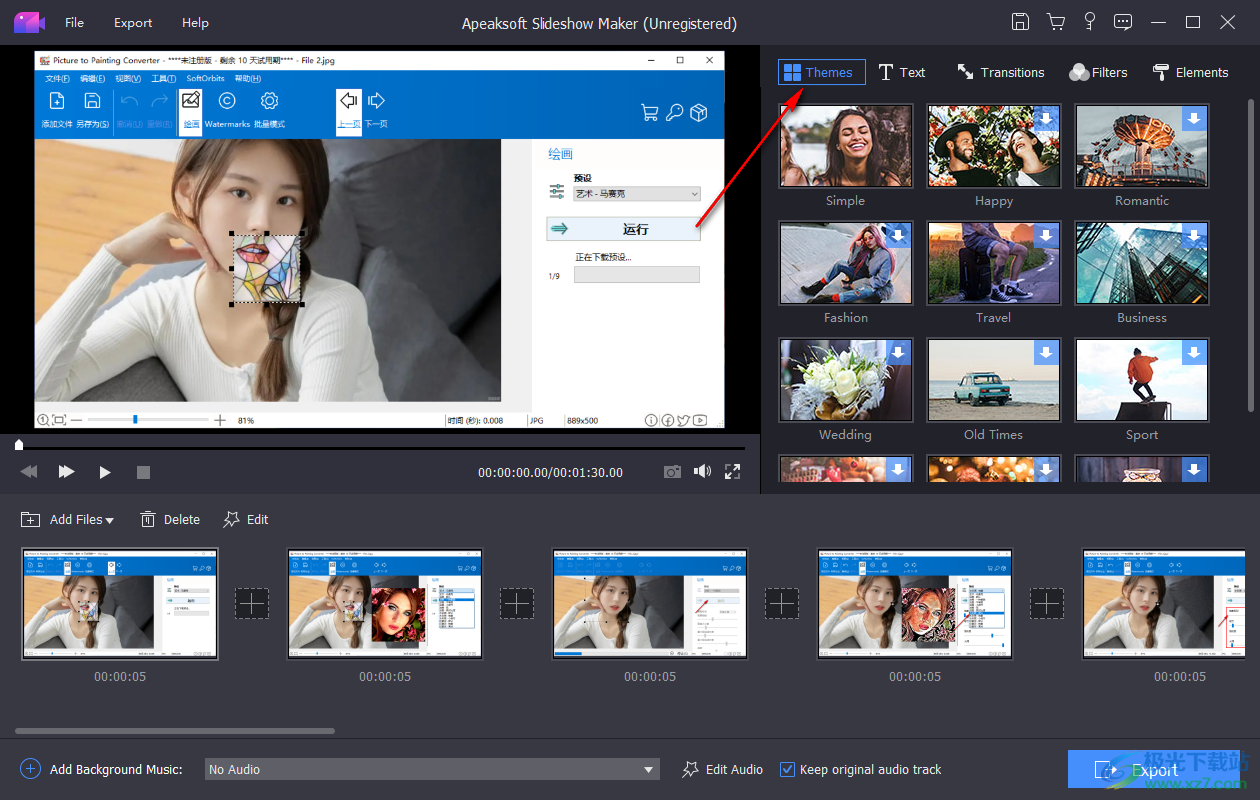The width and height of the screenshot is (1260, 800).
Task: Click the timeline horizontal scrollbar
Action: coord(175,731)
